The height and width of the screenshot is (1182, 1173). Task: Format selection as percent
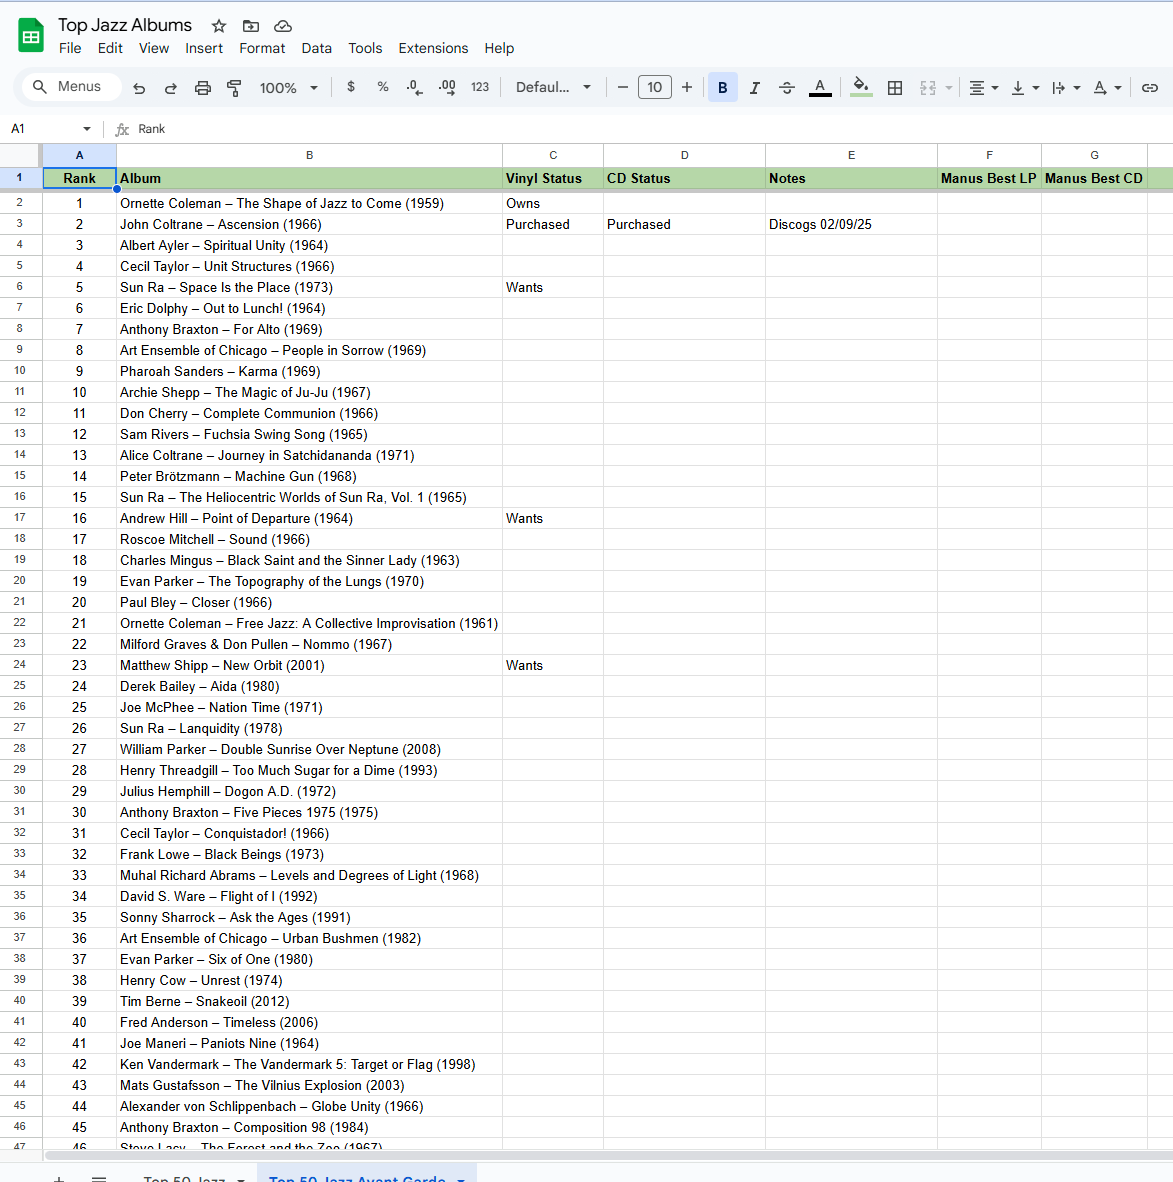tap(383, 87)
